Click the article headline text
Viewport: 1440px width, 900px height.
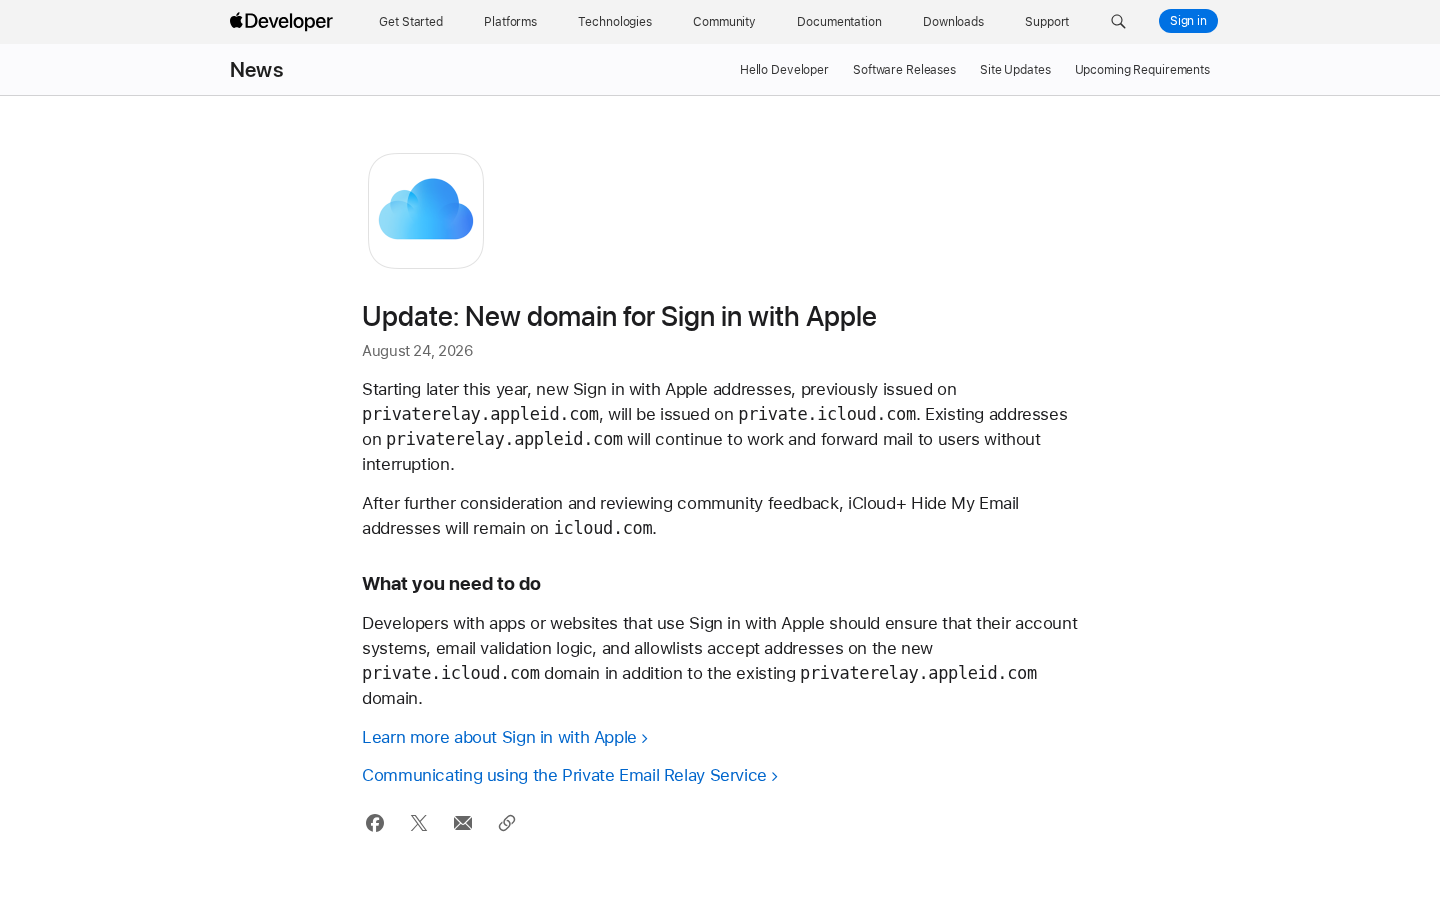[x=619, y=316]
